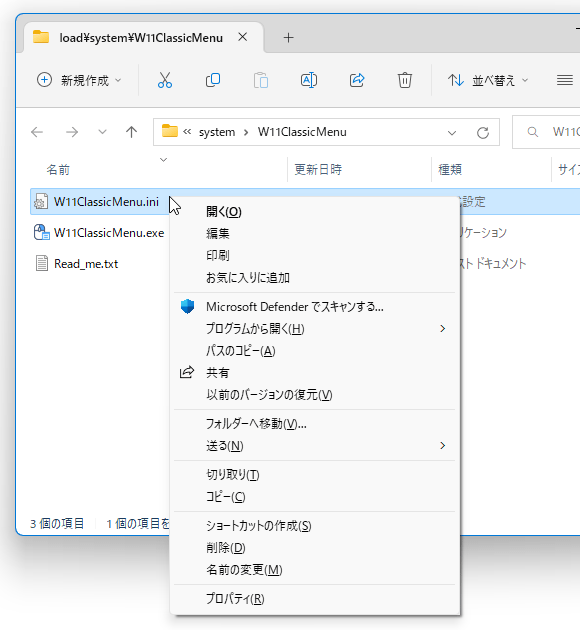Image resolution: width=580 pixels, height=630 pixels.
Task: Open 送る(N) submenu
Action: [x=314, y=446]
